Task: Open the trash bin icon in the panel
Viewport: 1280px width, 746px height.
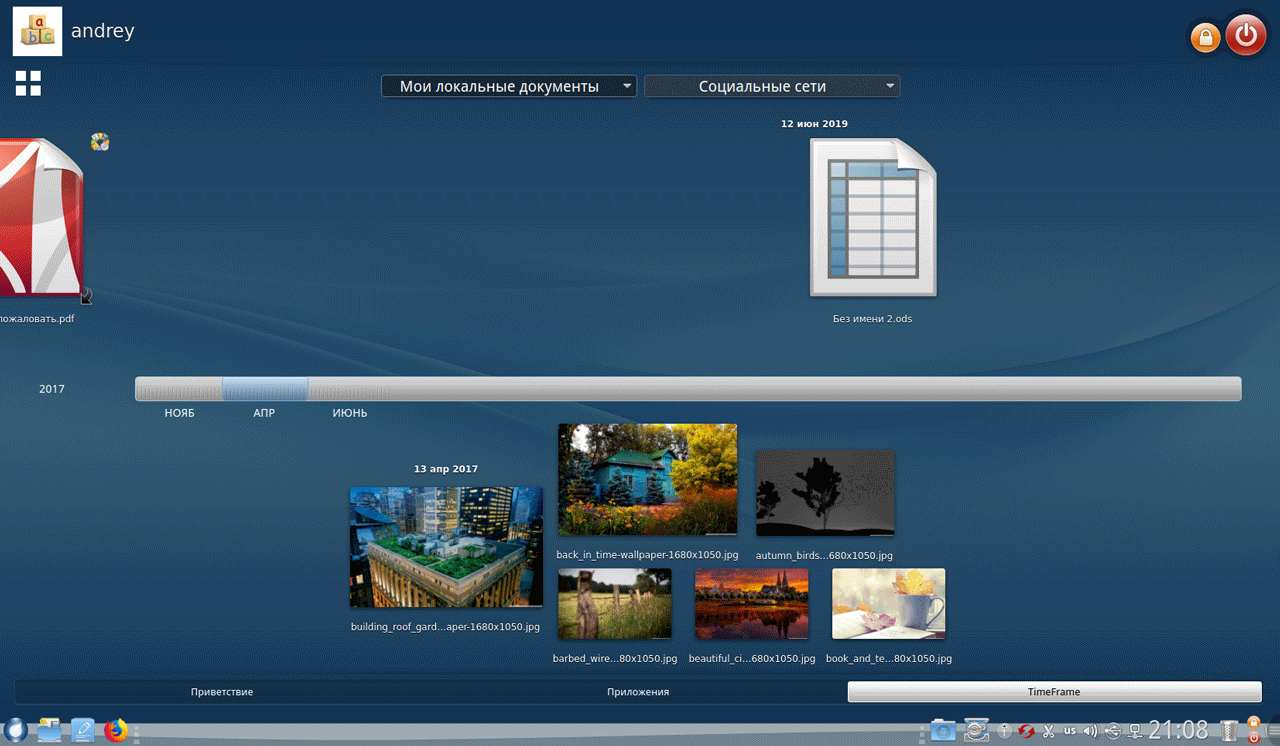Action: 1230,731
